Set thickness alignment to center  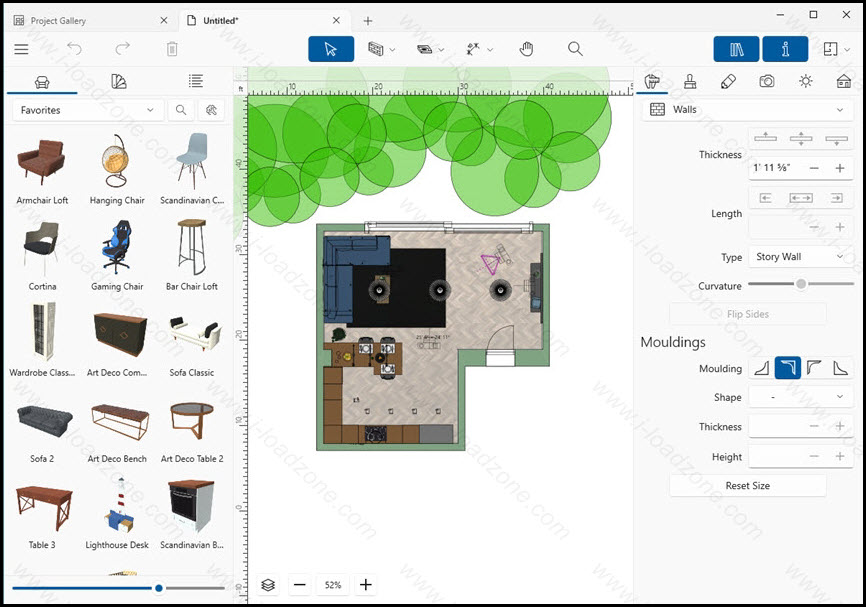pos(801,138)
